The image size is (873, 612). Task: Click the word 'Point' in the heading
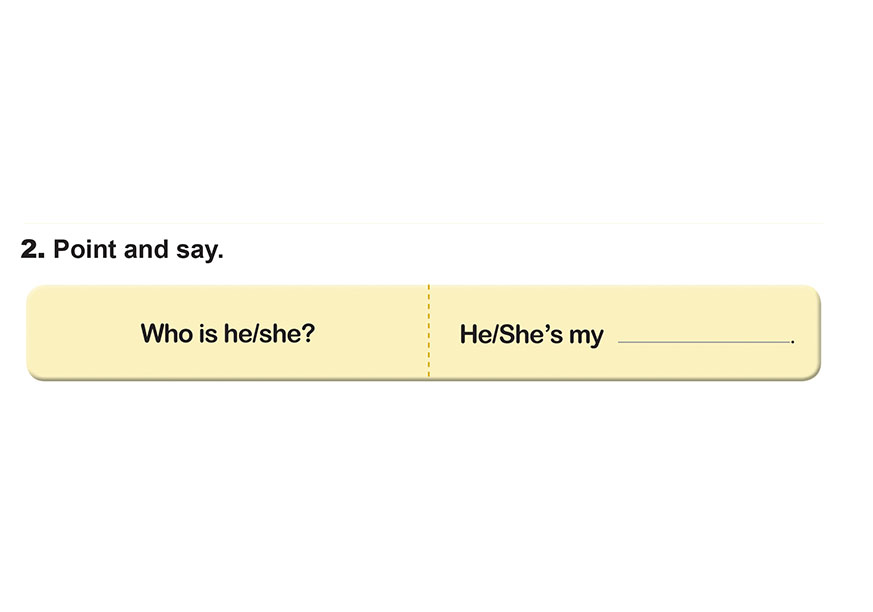click(x=82, y=250)
